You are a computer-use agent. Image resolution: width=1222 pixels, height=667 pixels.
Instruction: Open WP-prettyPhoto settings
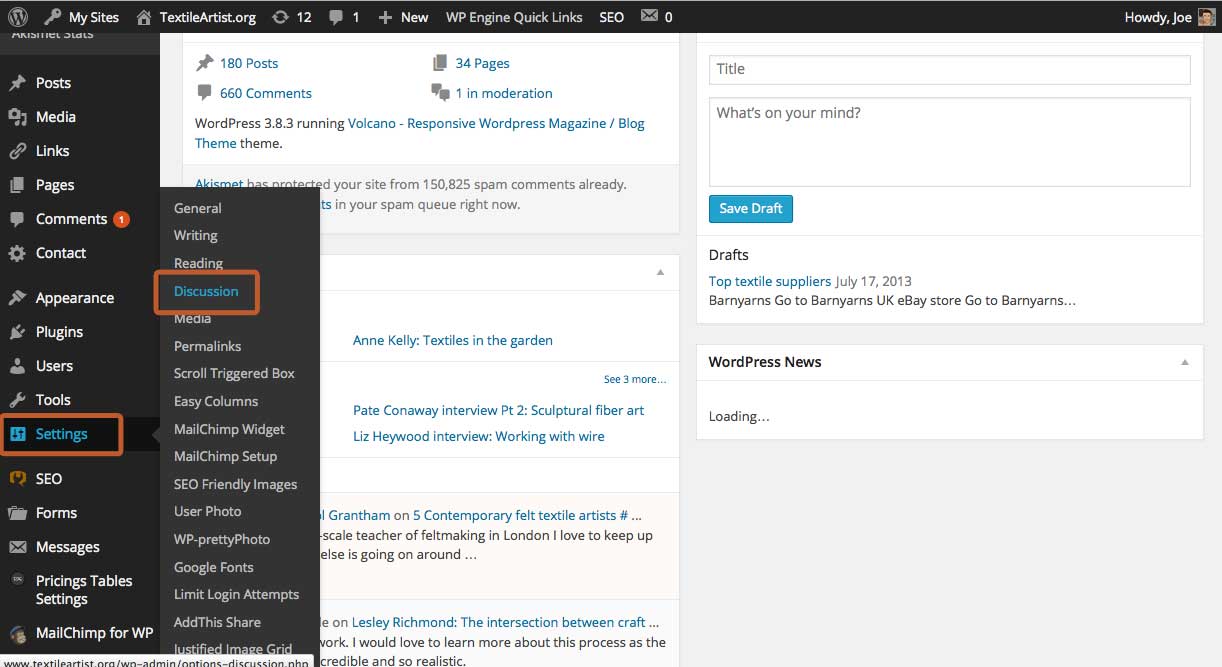click(222, 539)
